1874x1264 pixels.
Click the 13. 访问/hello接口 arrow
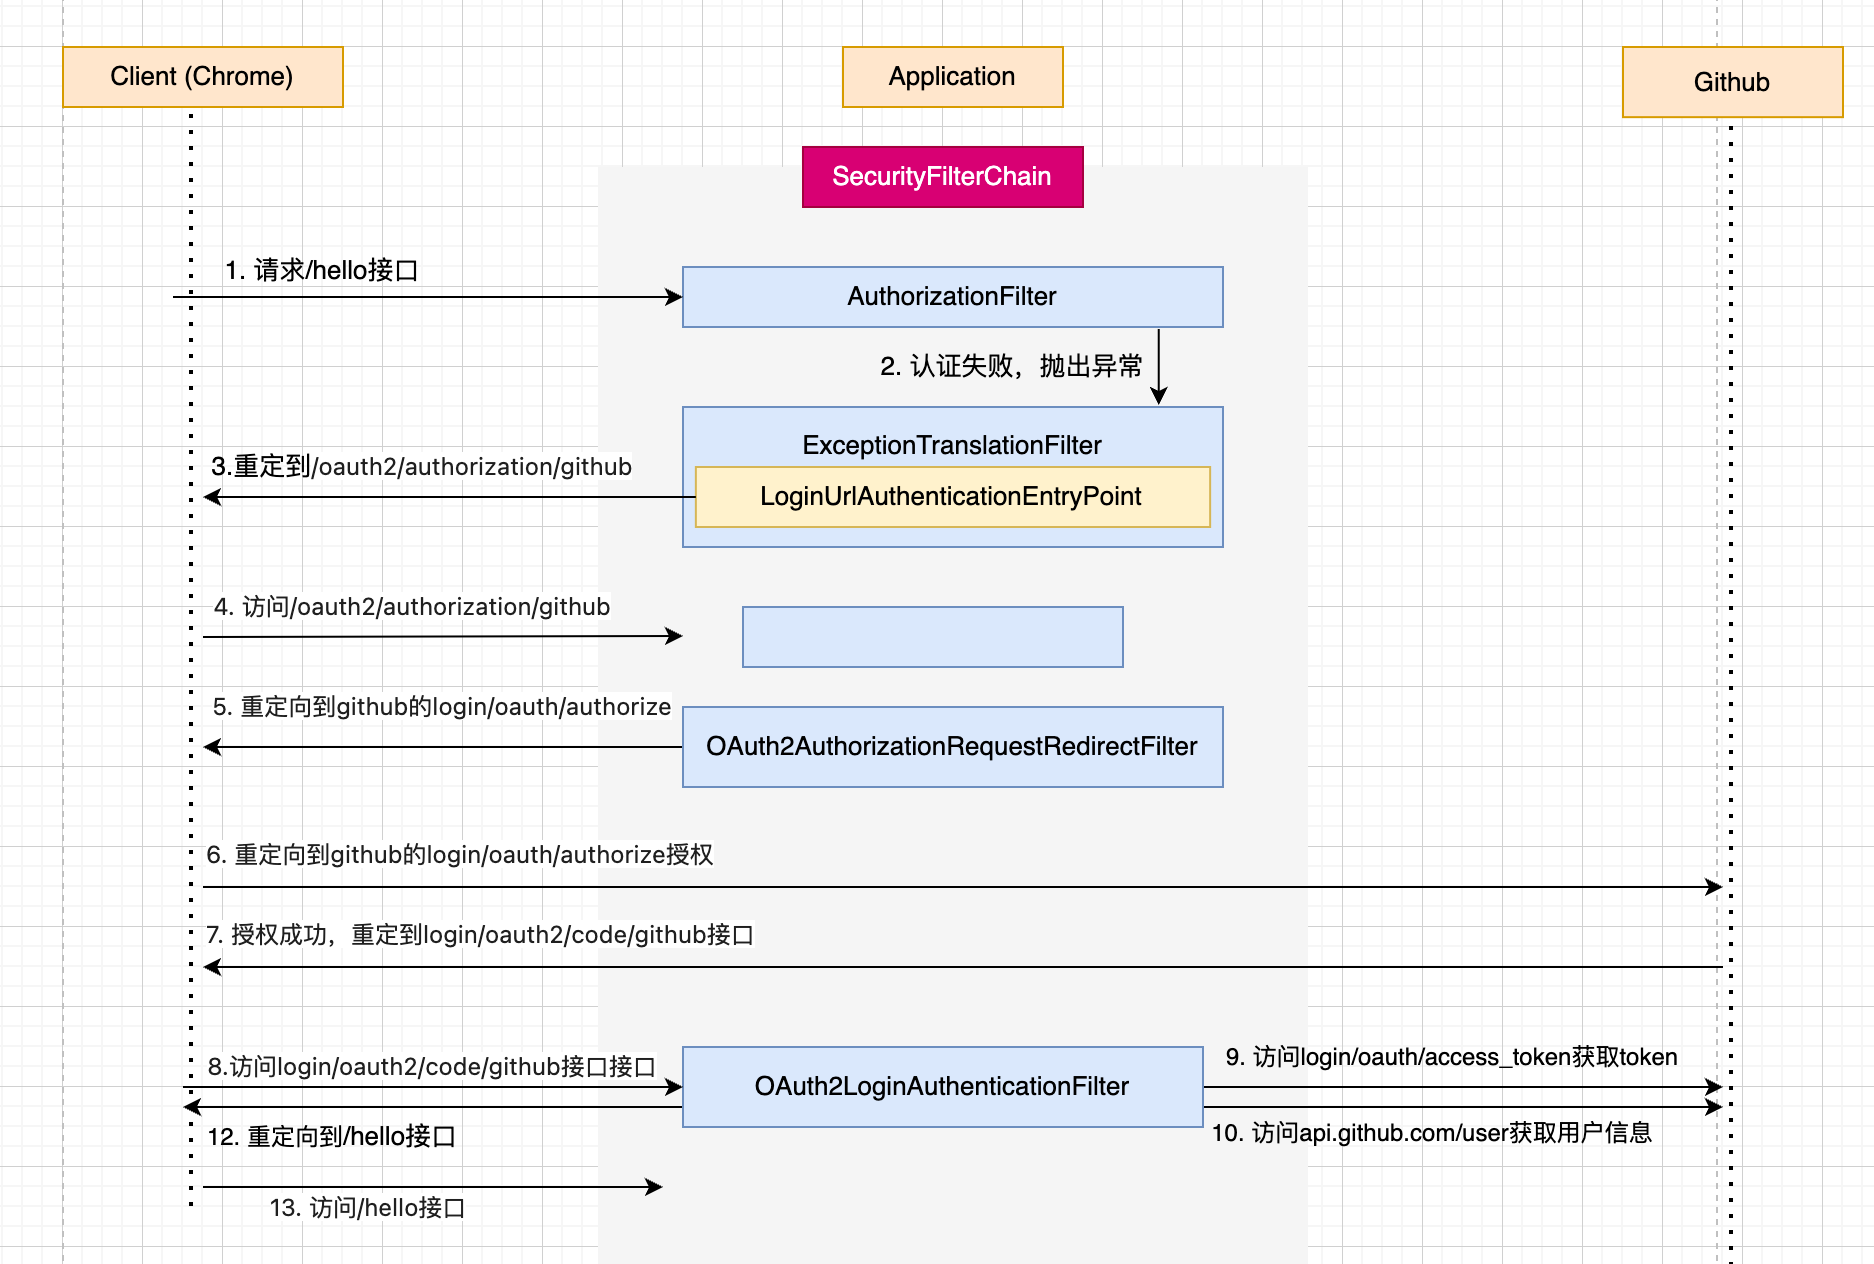pyautogui.click(x=430, y=1186)
